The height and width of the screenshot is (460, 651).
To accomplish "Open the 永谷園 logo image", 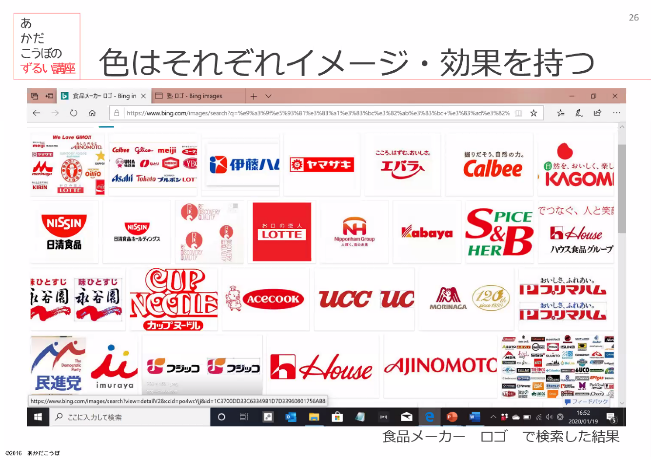I will [78, 299].
